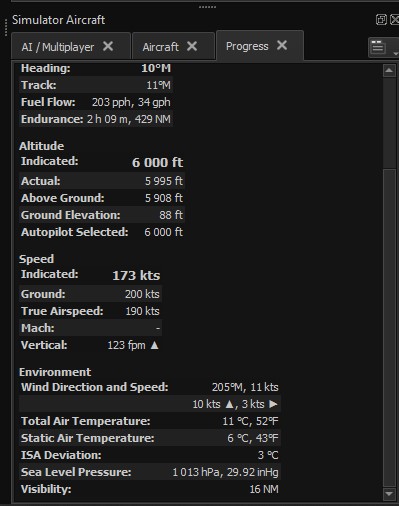
Task: Click Autopilot Selected value 6 000 ft
Action: 163,232
